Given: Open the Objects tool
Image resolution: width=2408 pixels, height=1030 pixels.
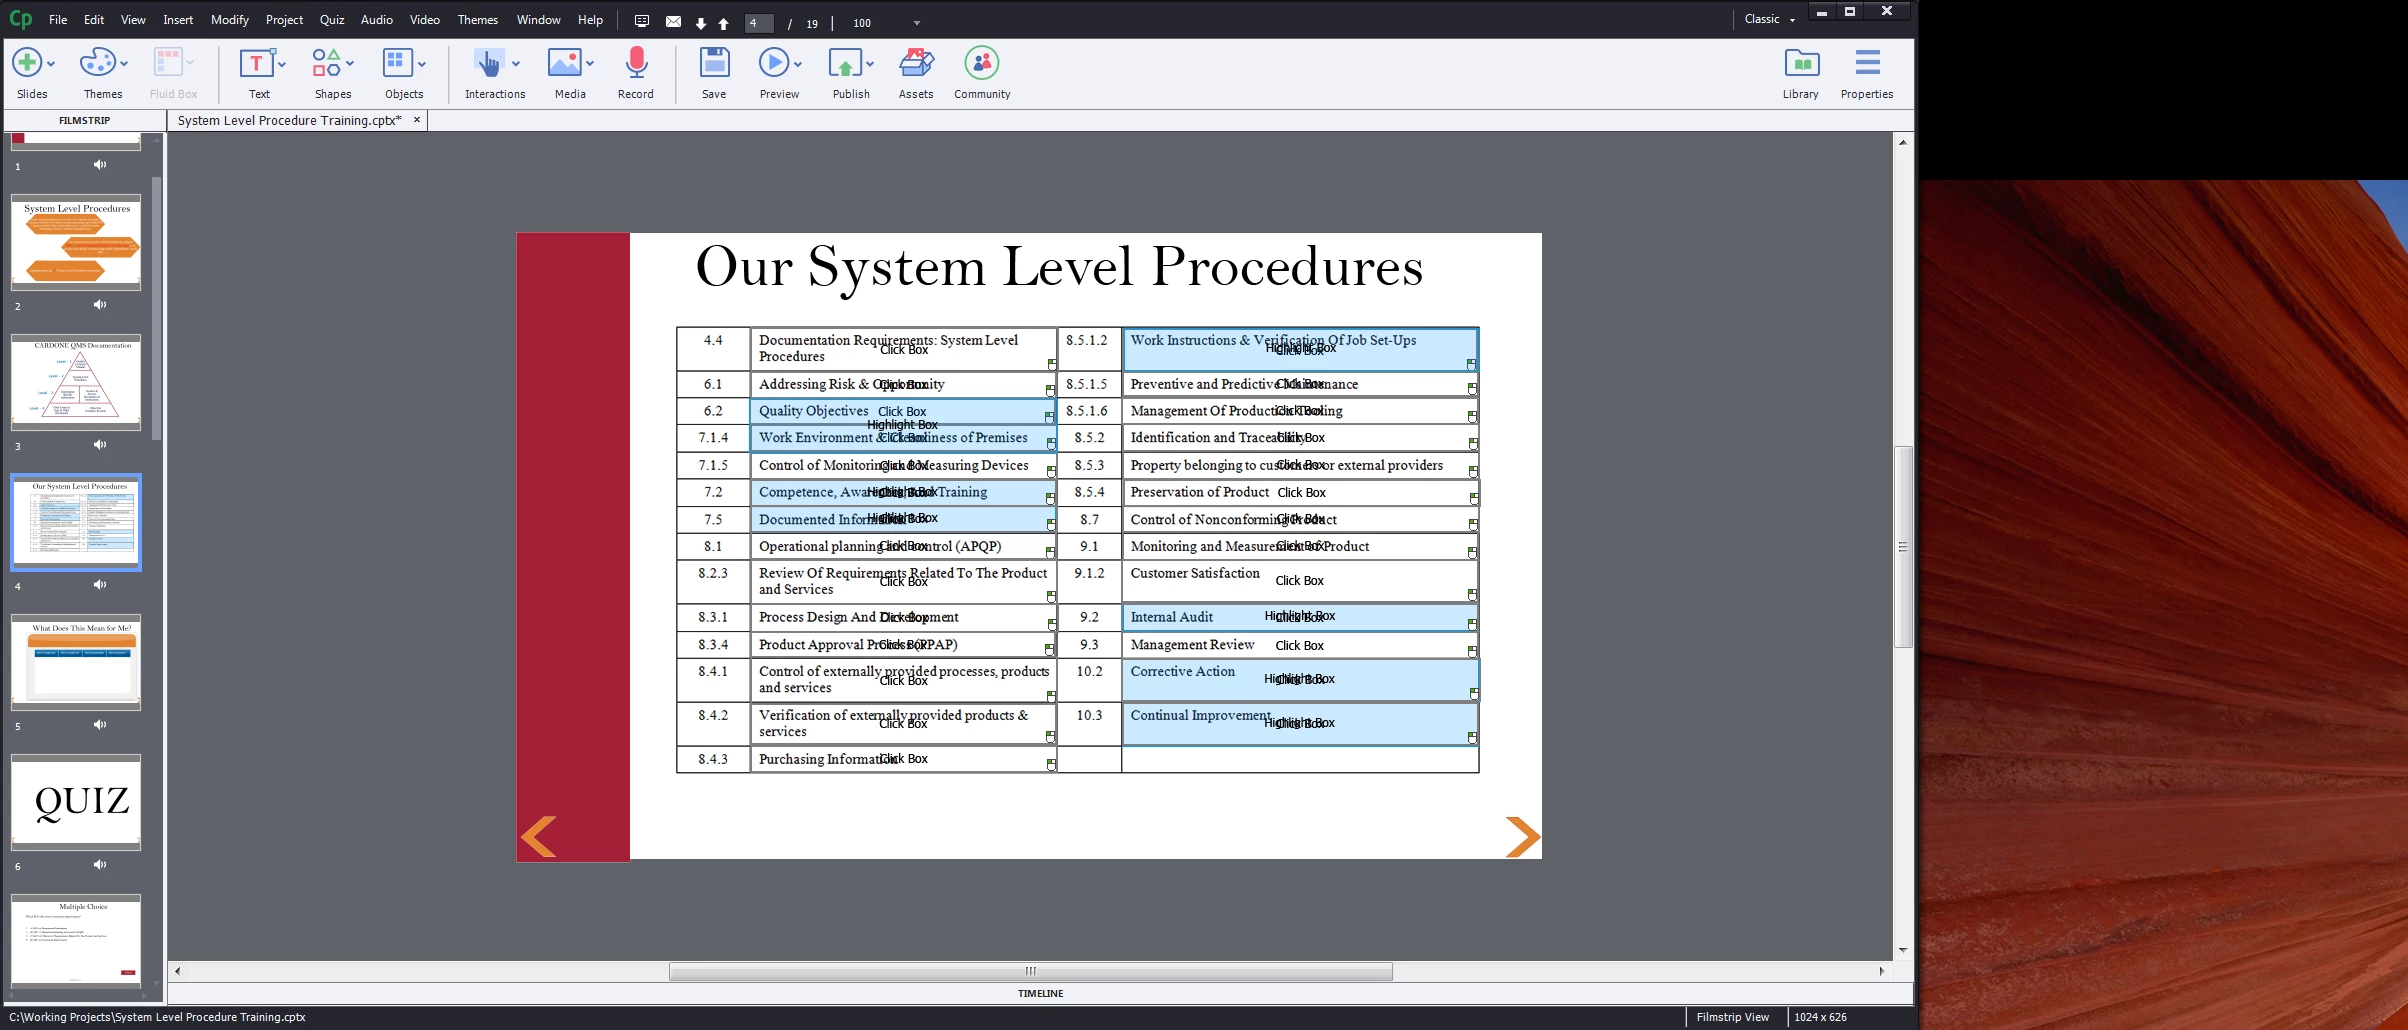Looking at the screenshot, I should 398,63.
